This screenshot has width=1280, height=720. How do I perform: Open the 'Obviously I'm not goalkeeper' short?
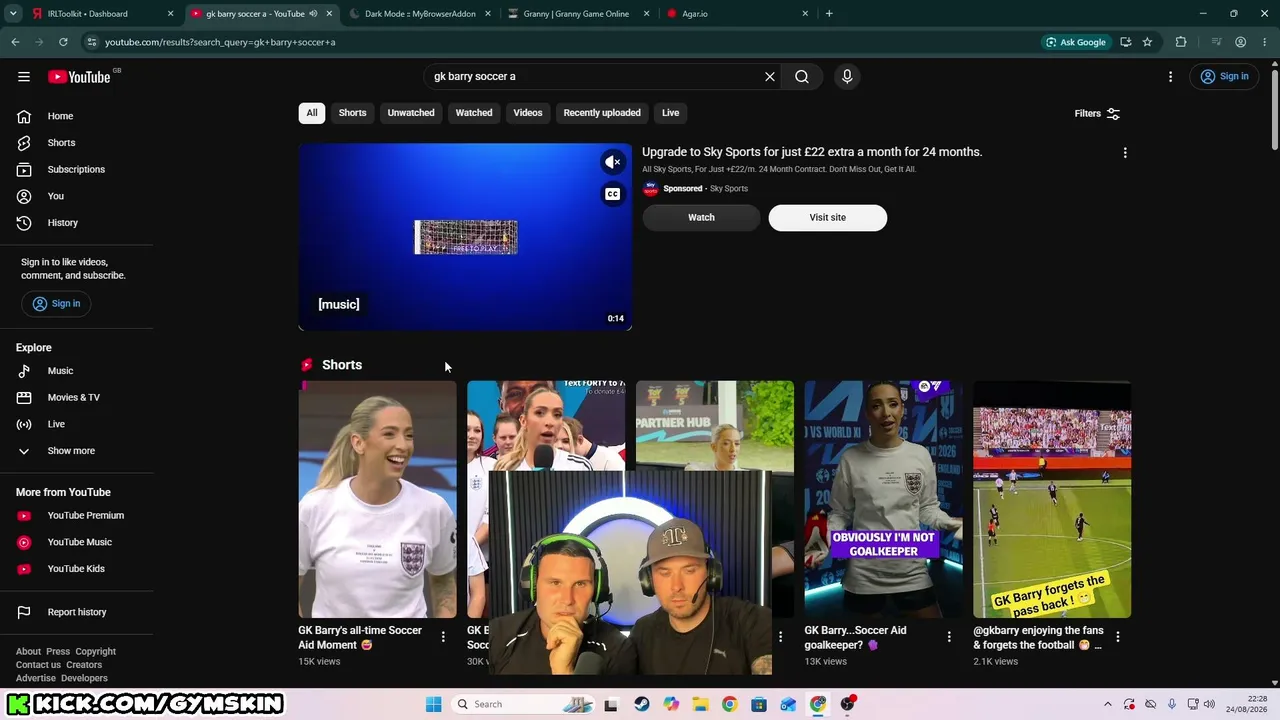click(x=883, y=499)
